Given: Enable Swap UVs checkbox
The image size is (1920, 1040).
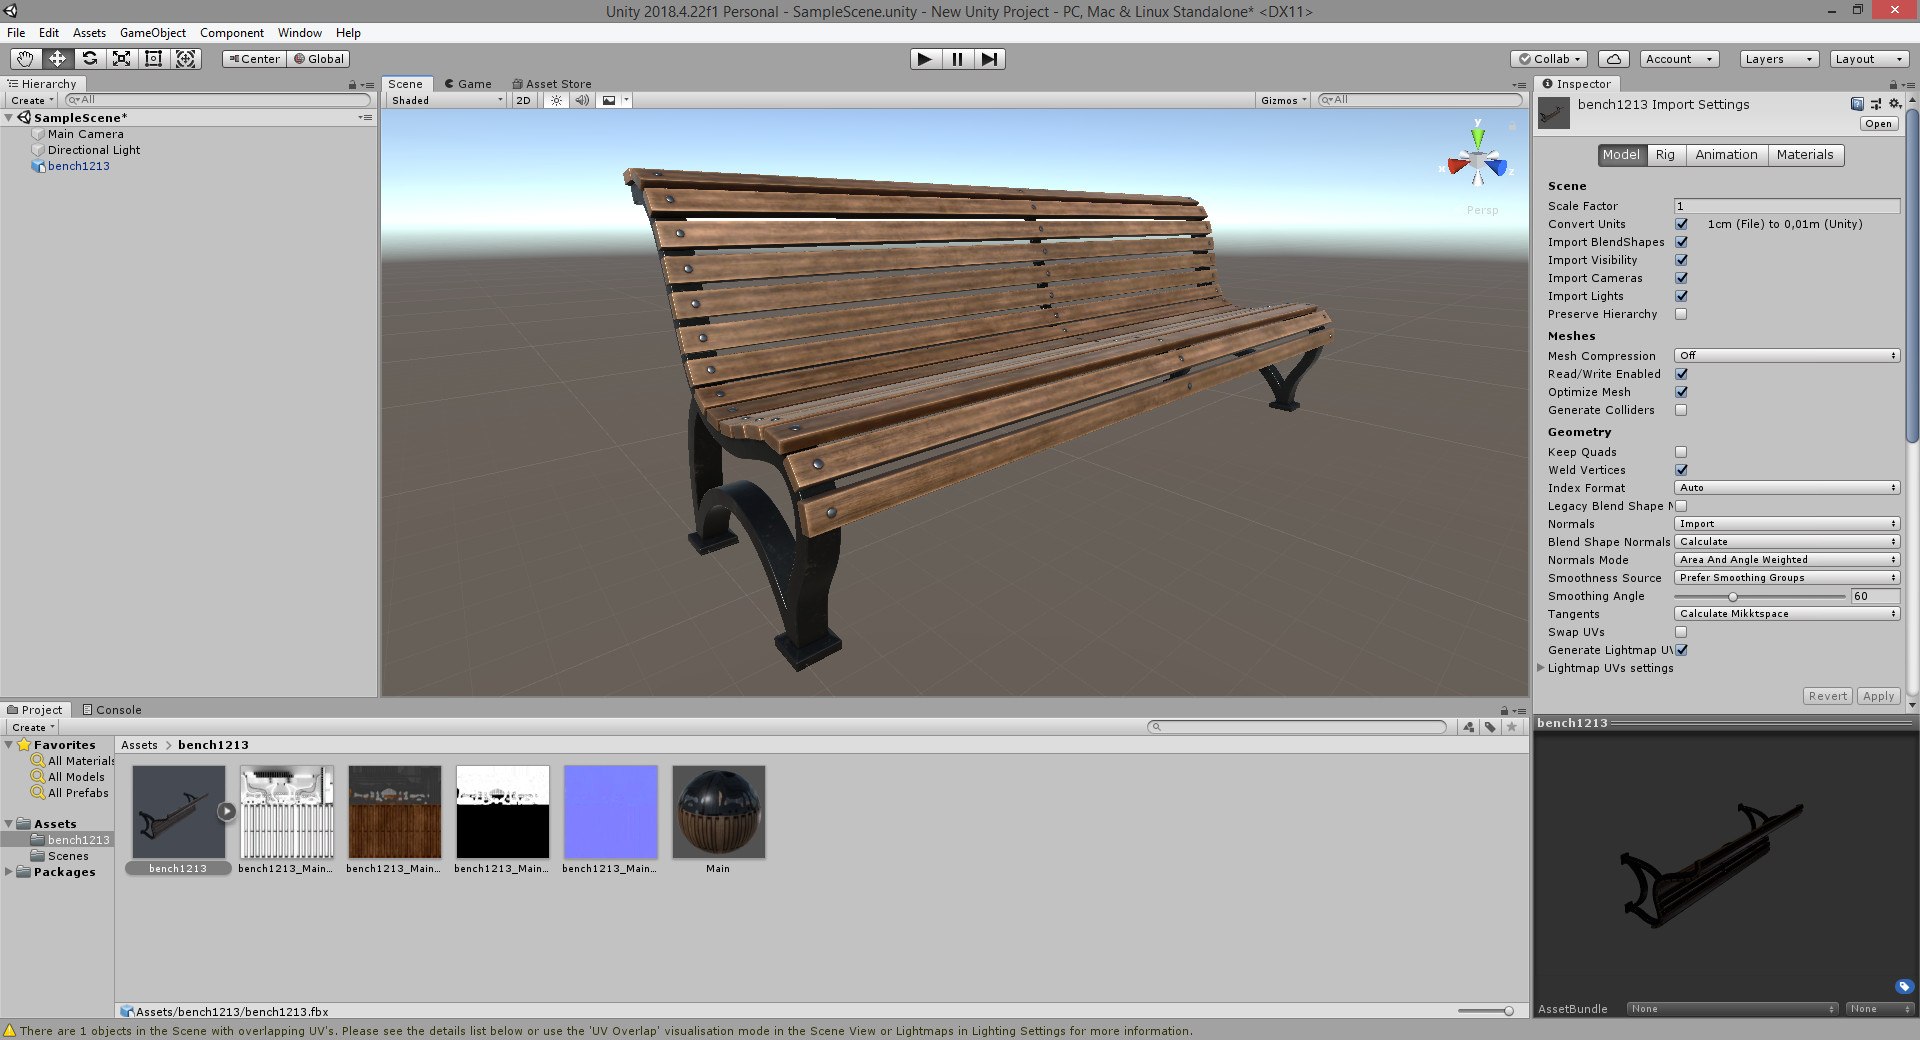Looking at the screenshot, I should [1681, 632].
